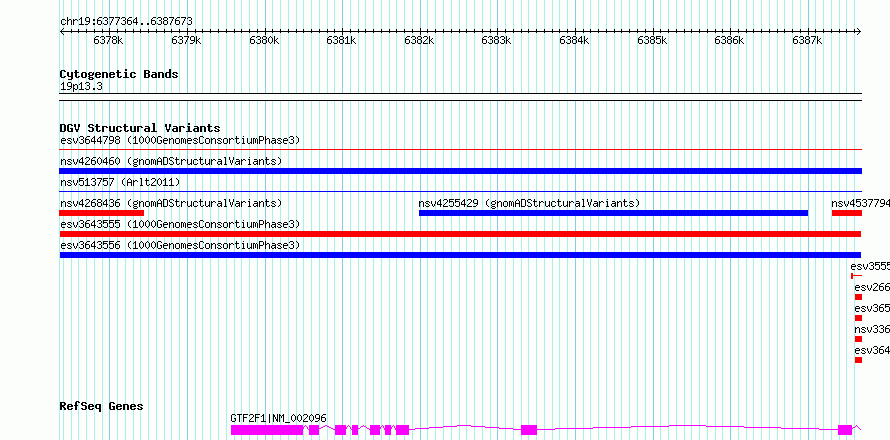This screenshot has height=440, width=890.
Task: Click the red esv3643555 variant bar
Action: coord(460,234)
